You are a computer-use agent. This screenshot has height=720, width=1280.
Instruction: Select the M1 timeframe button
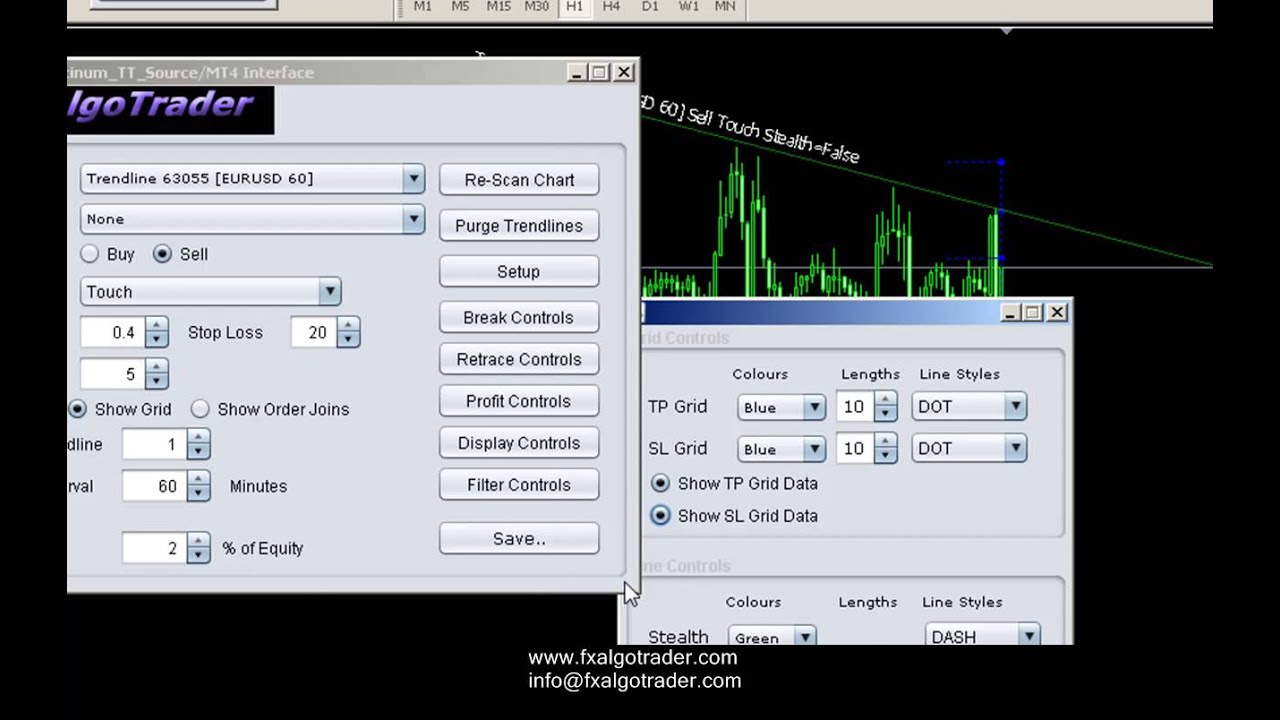coord(423,6)
